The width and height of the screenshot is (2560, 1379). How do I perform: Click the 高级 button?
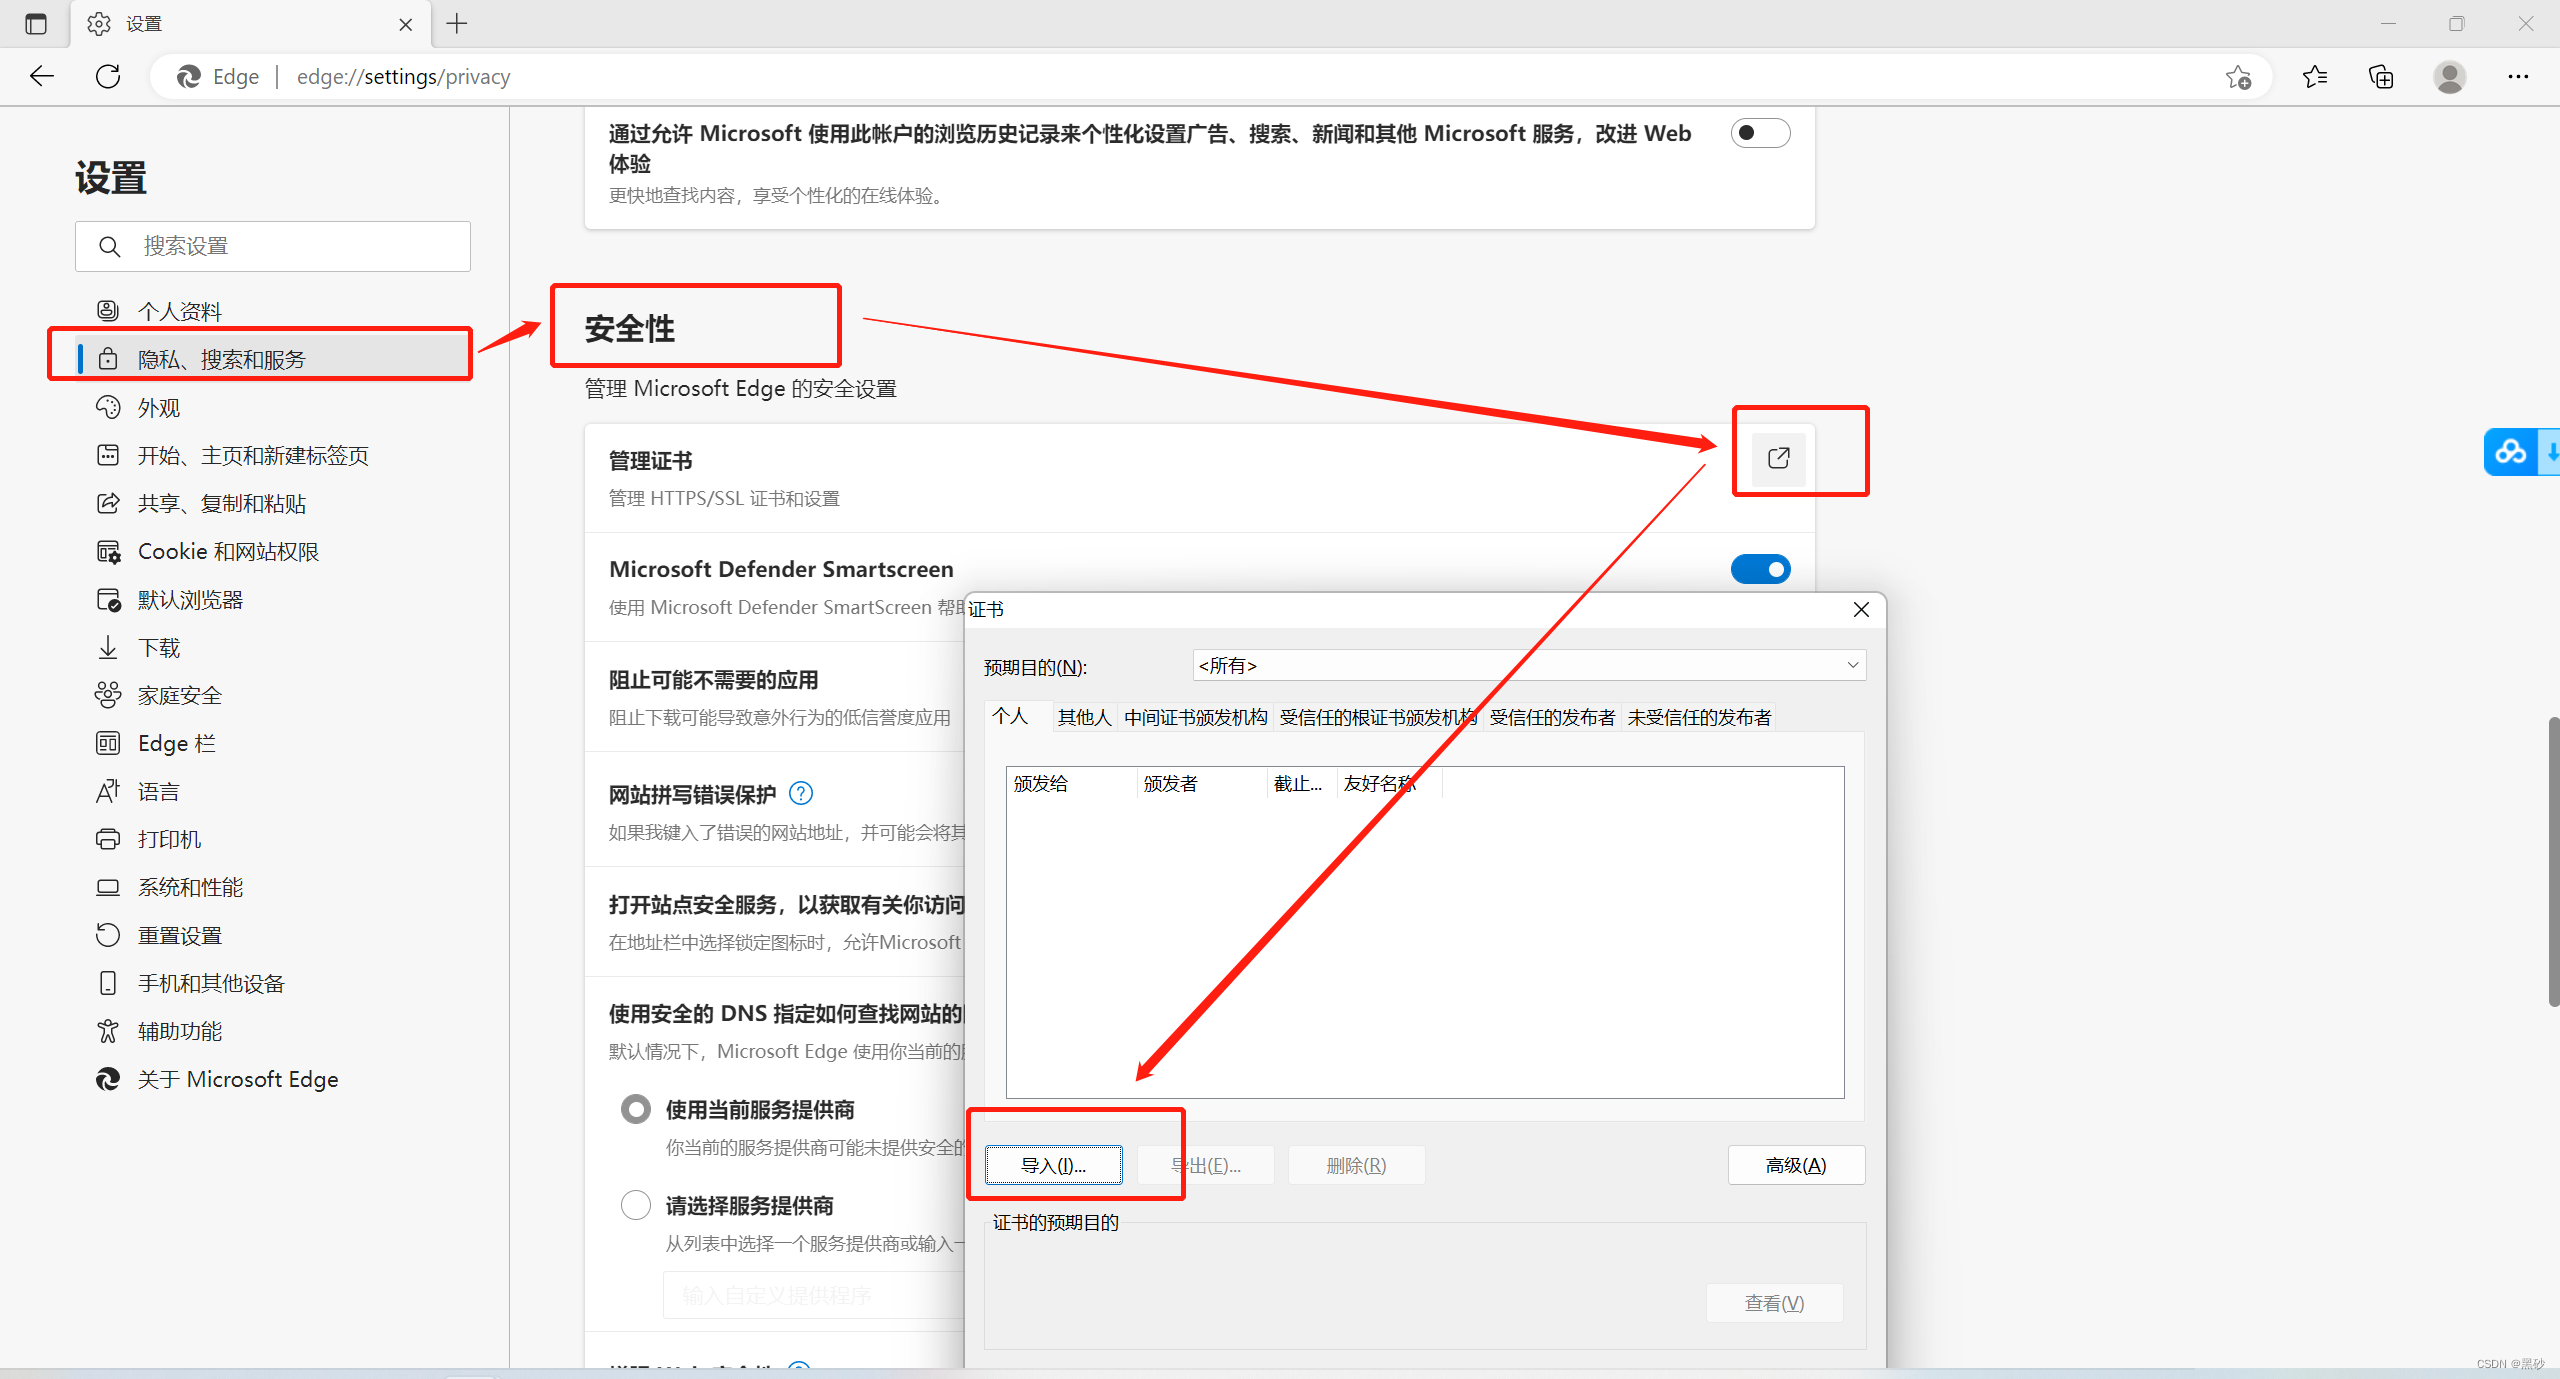[1795, 1165]
